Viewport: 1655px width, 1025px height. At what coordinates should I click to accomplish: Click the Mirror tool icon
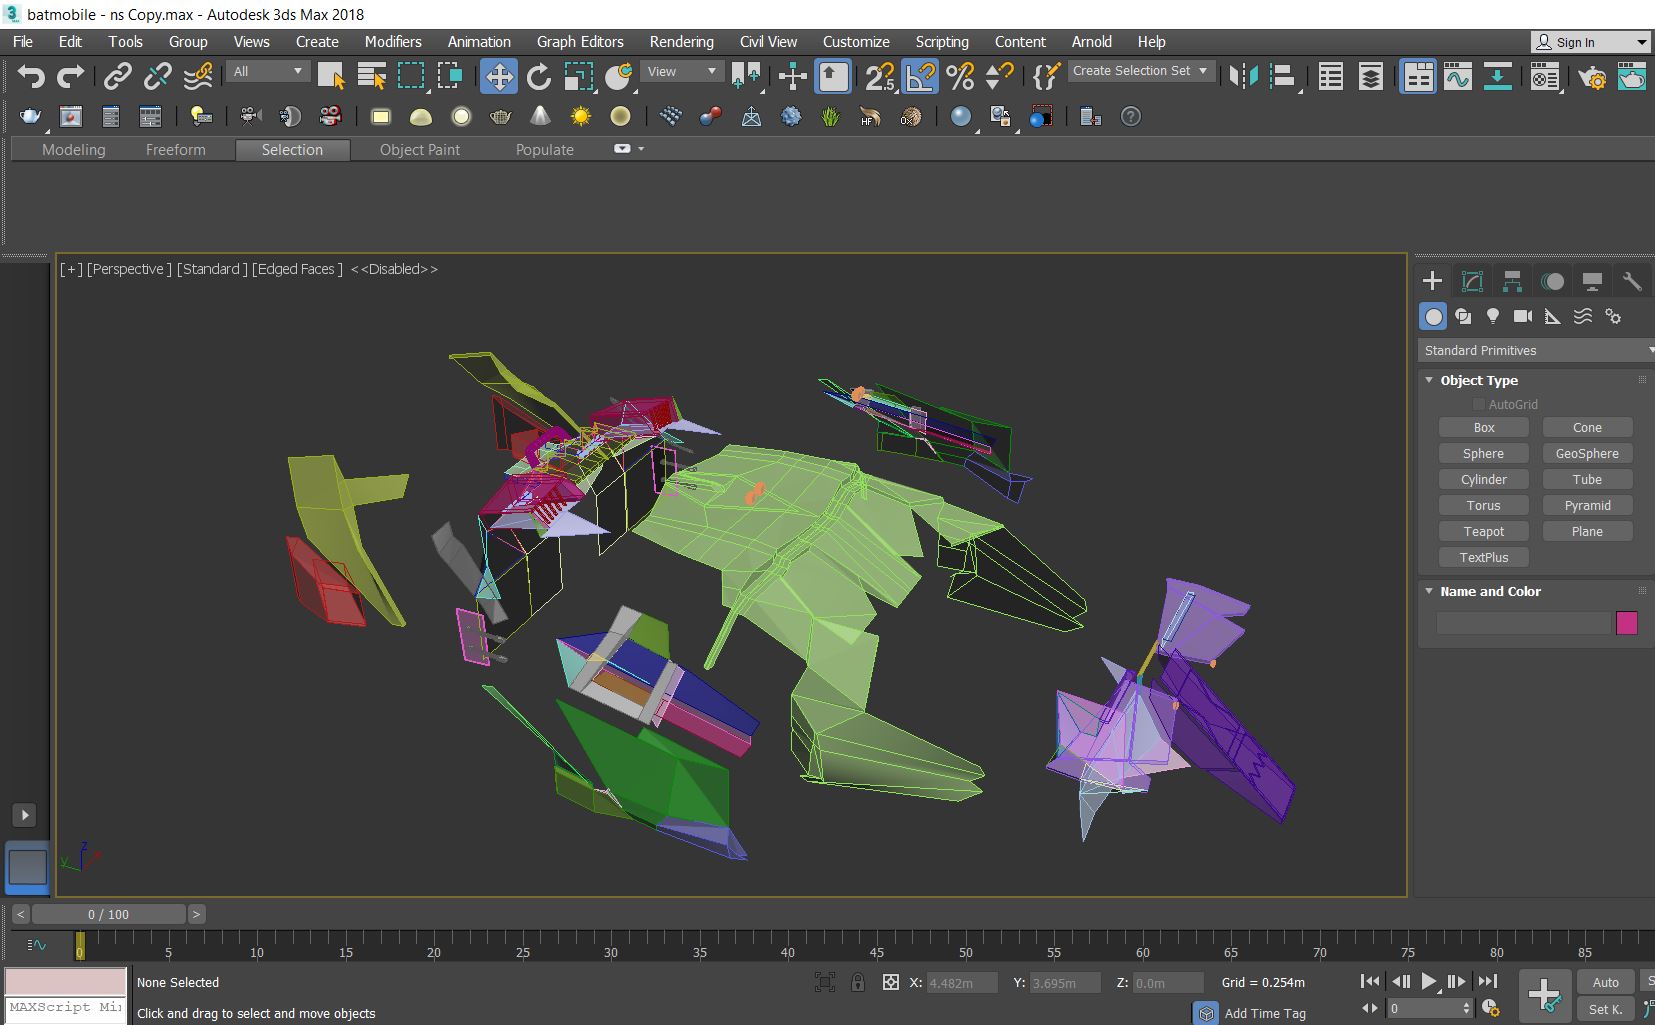[x=1243, y=76]
